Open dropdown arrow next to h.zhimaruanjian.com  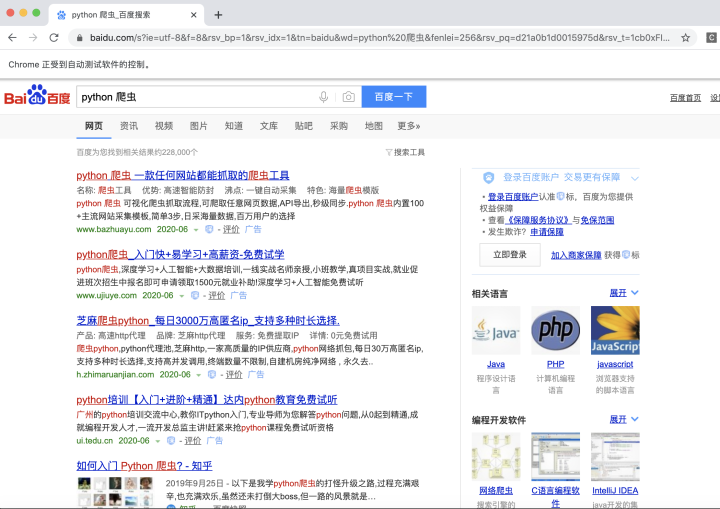click(198, 375)
